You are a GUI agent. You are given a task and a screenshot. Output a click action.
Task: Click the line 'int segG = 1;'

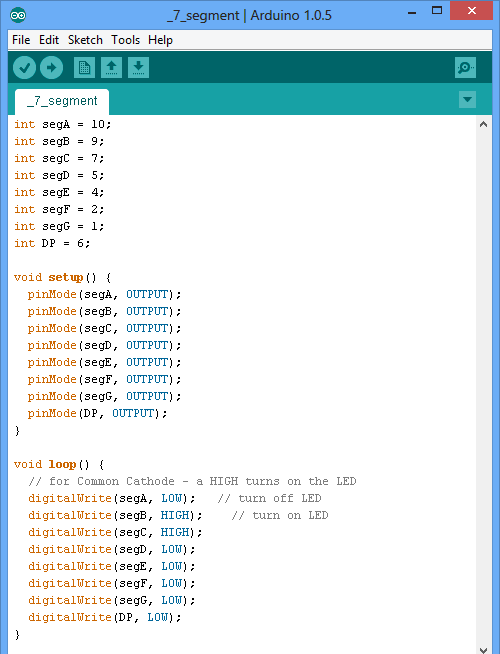pyautogui.click(x=59, y=226)
